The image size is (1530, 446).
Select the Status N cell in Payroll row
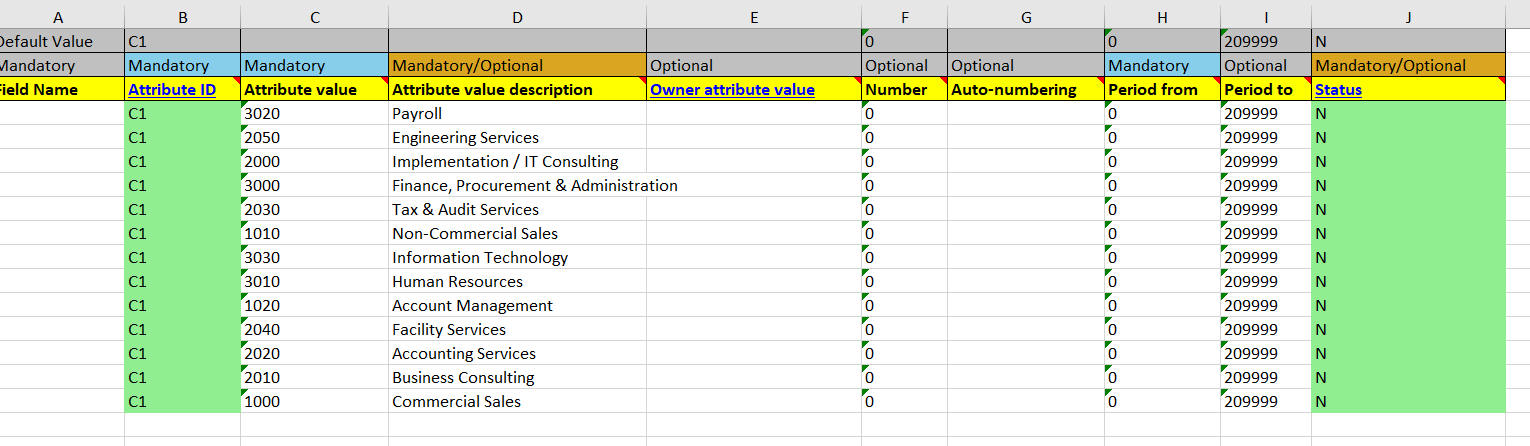click(x=1408, y=113)
